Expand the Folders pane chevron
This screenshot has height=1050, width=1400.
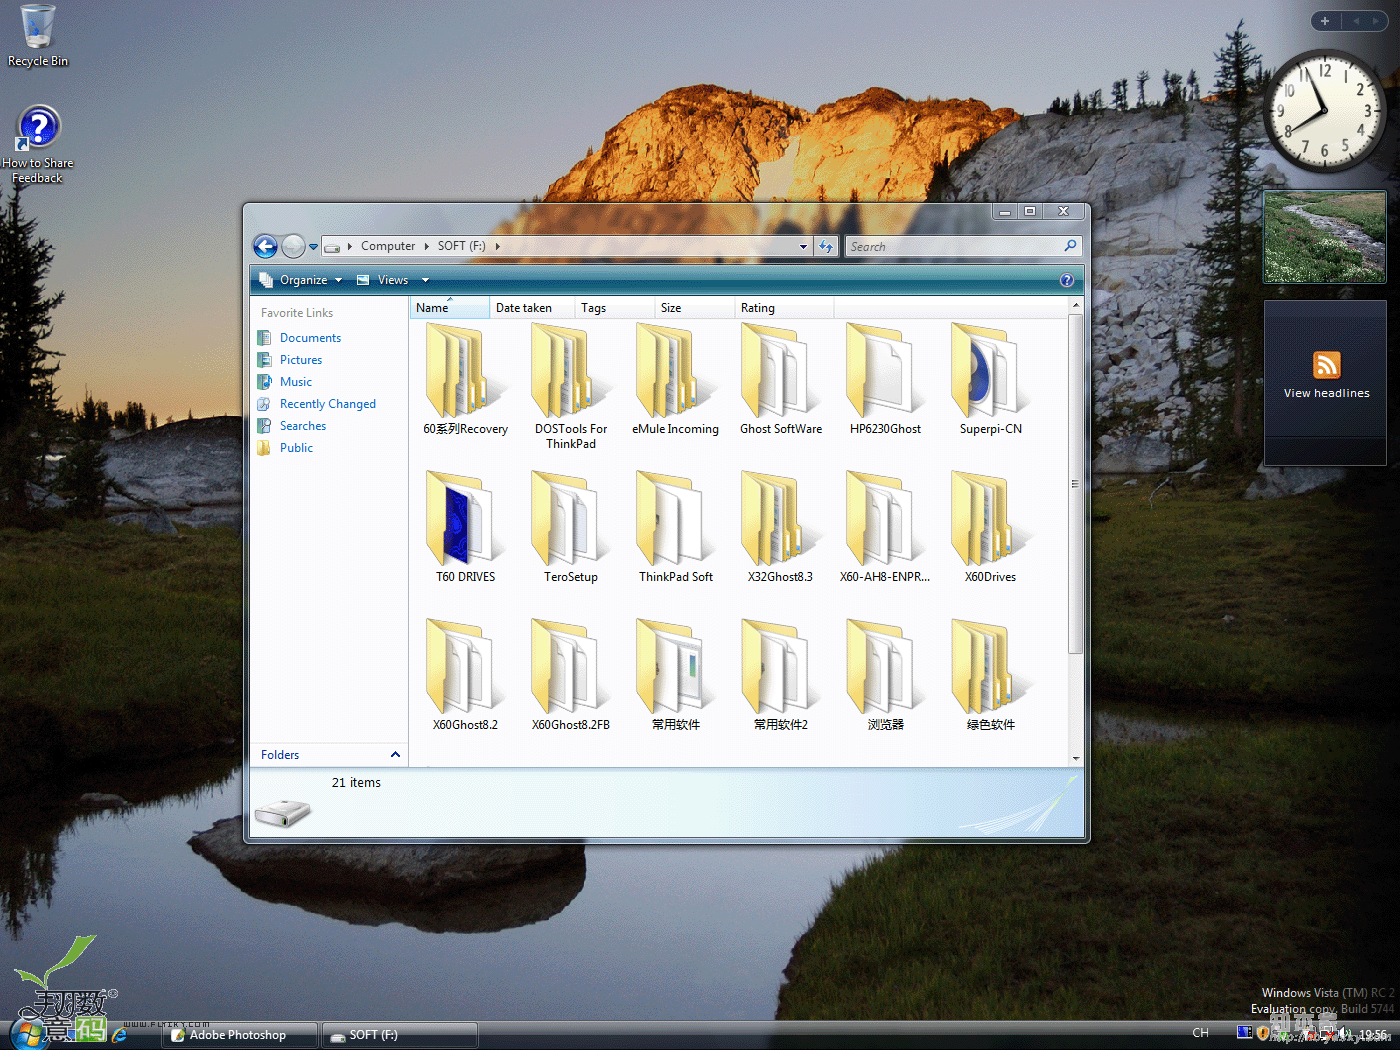[395, 755]
